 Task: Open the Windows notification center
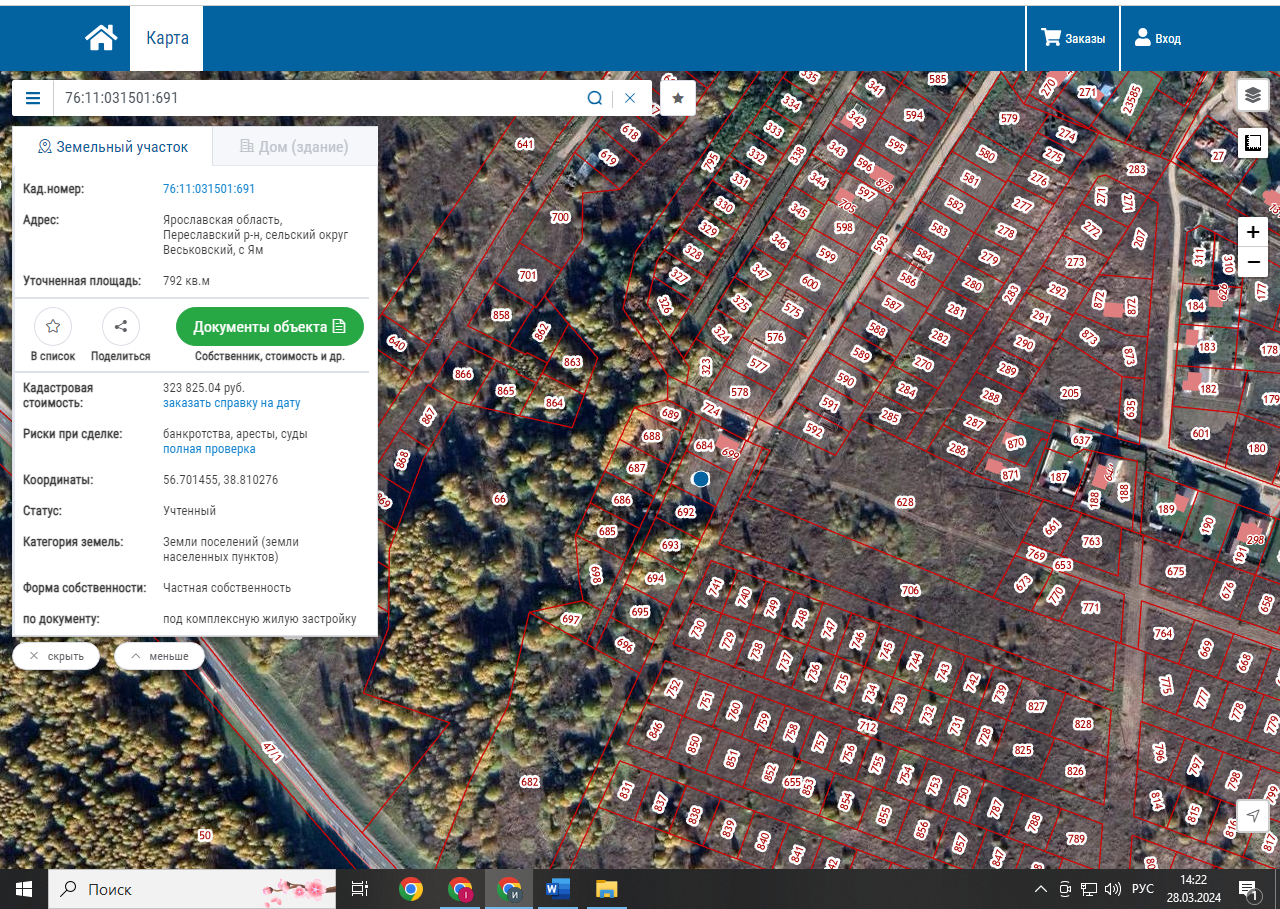pos(1248,888)
